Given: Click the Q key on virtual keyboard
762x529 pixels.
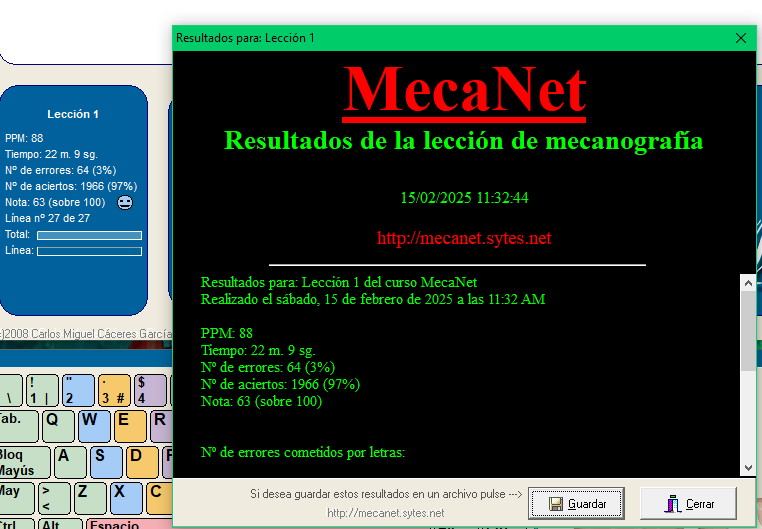Looking at the screenshot, I should (x=58, y=426).
